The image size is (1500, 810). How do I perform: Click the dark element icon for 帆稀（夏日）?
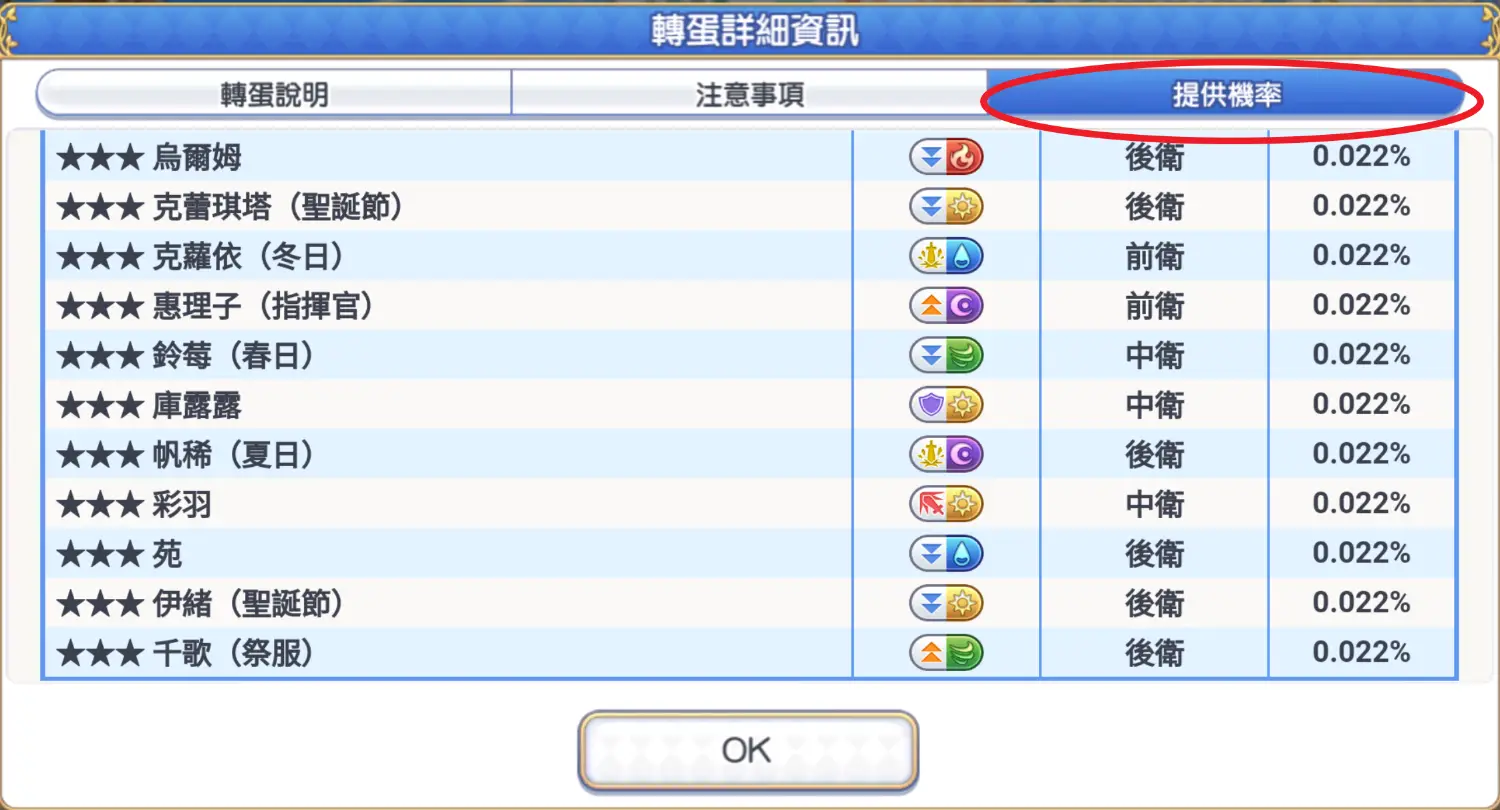point(965,455)
